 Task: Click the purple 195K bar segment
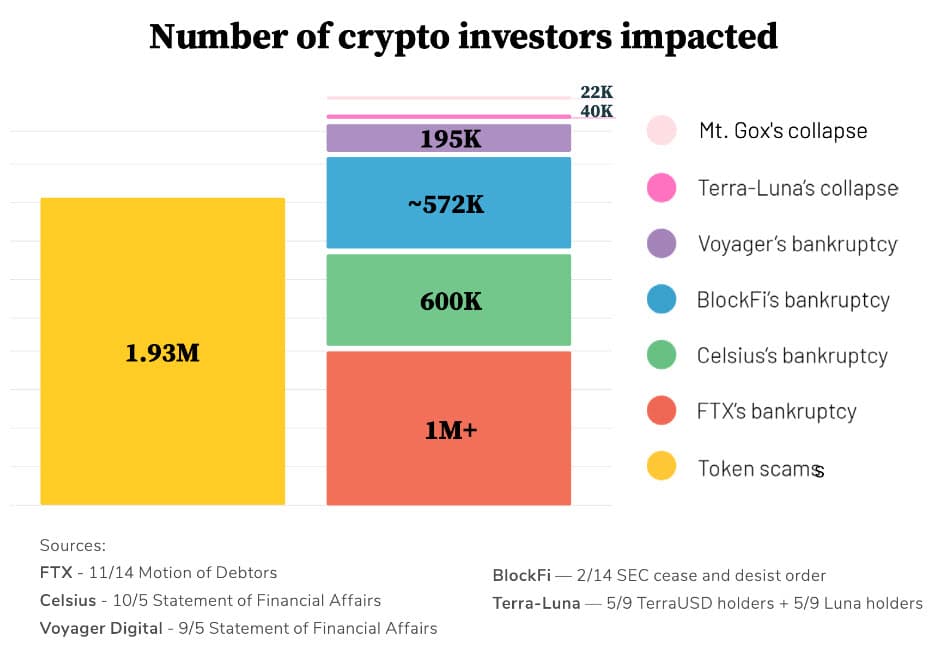pyautogui.click(x=448, y=139)
